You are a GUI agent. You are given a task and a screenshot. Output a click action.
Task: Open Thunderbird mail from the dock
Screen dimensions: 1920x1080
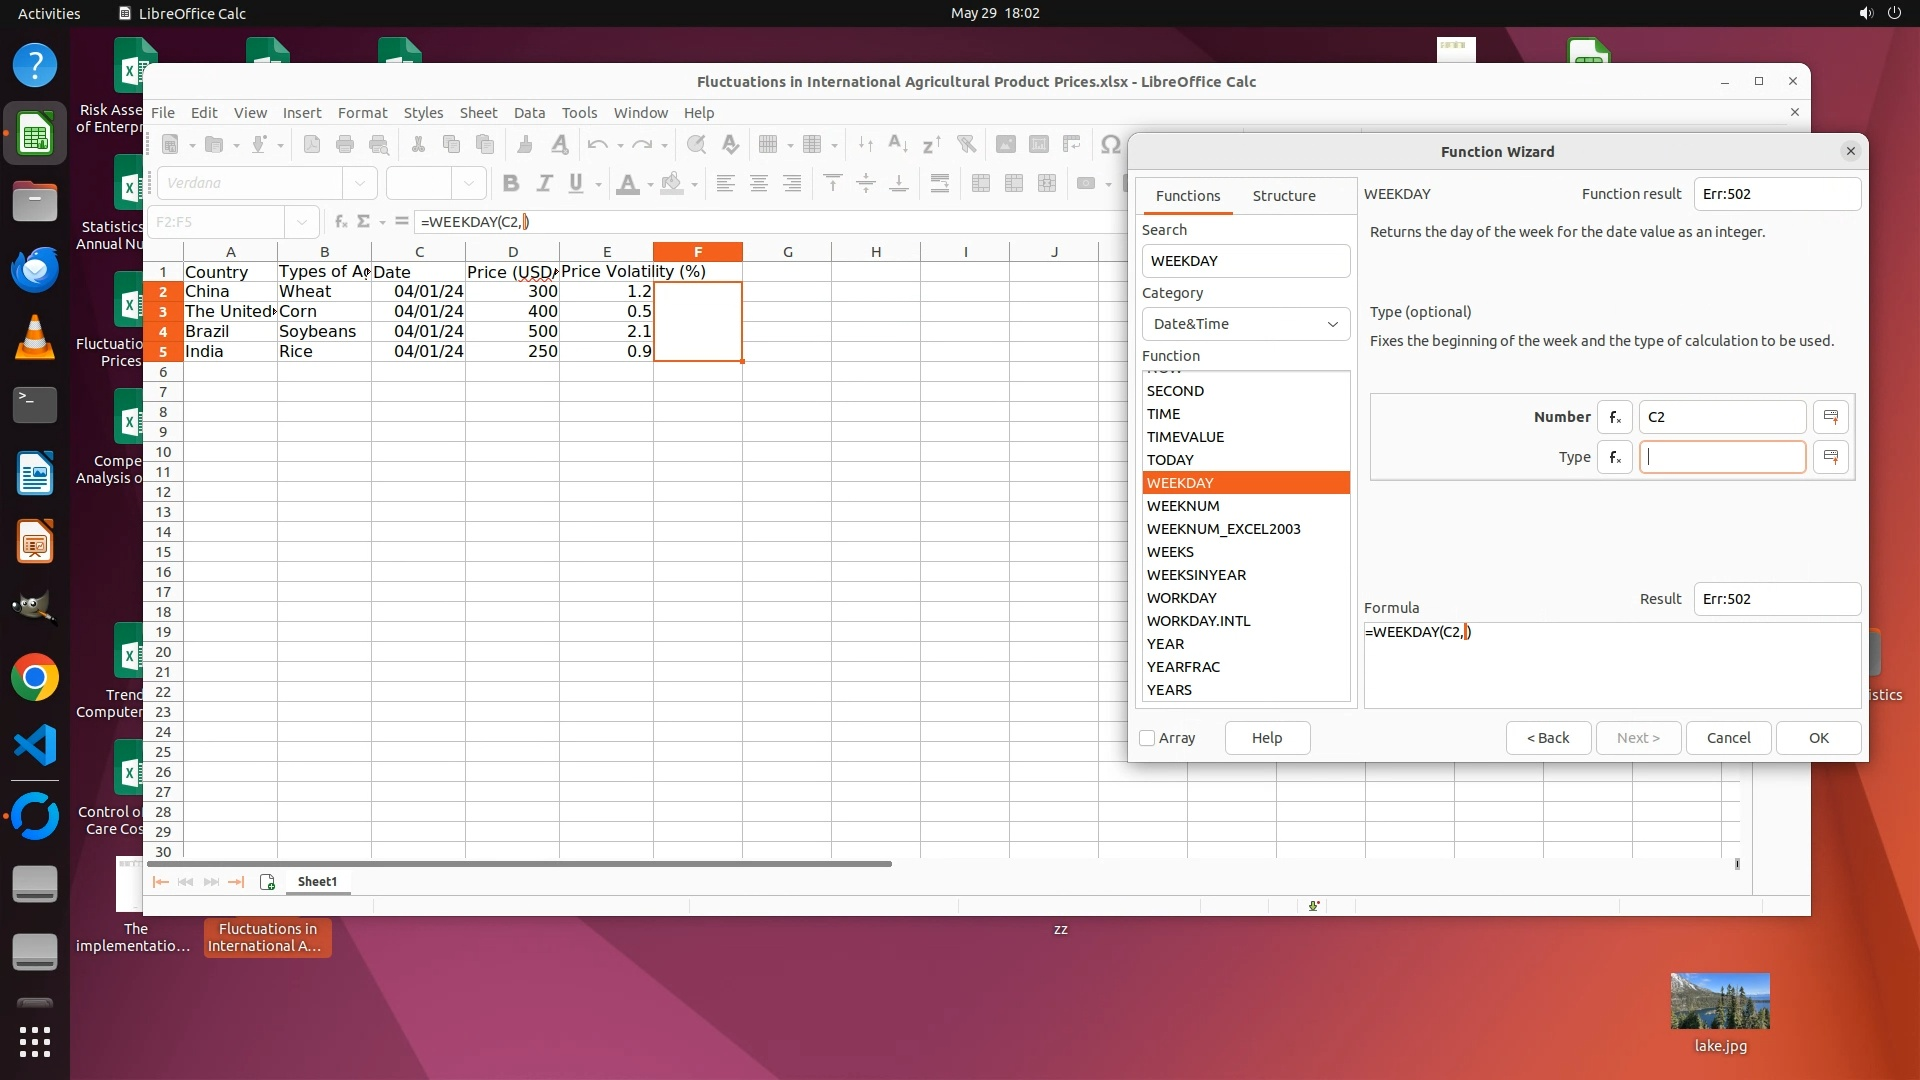(35, 270)
